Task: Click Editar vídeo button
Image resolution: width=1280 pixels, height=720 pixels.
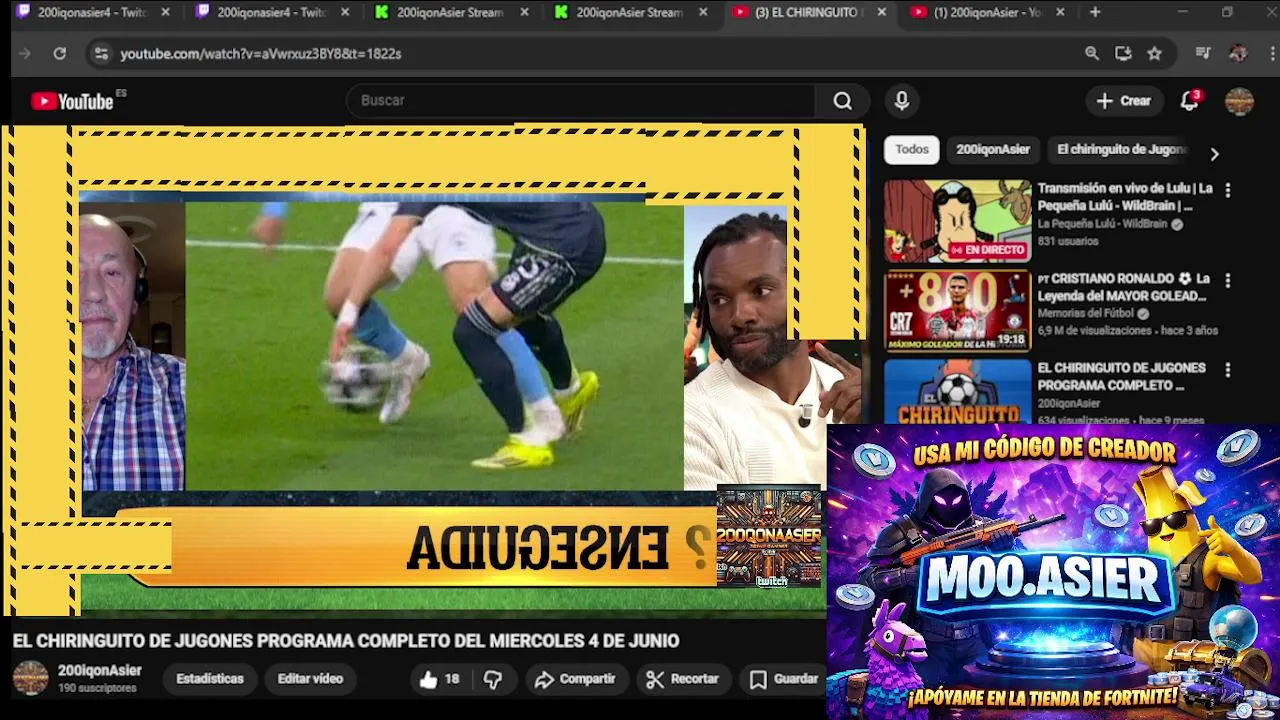Action: click(x=310, y=679)
